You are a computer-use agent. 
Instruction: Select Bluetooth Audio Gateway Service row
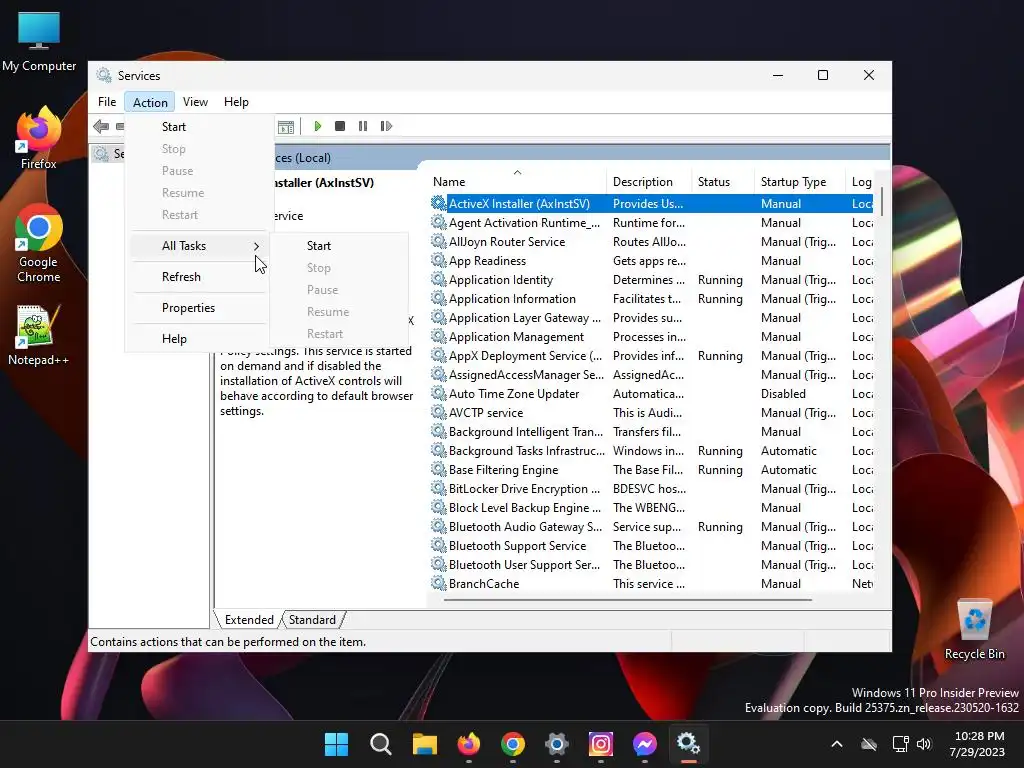[651, 526]
